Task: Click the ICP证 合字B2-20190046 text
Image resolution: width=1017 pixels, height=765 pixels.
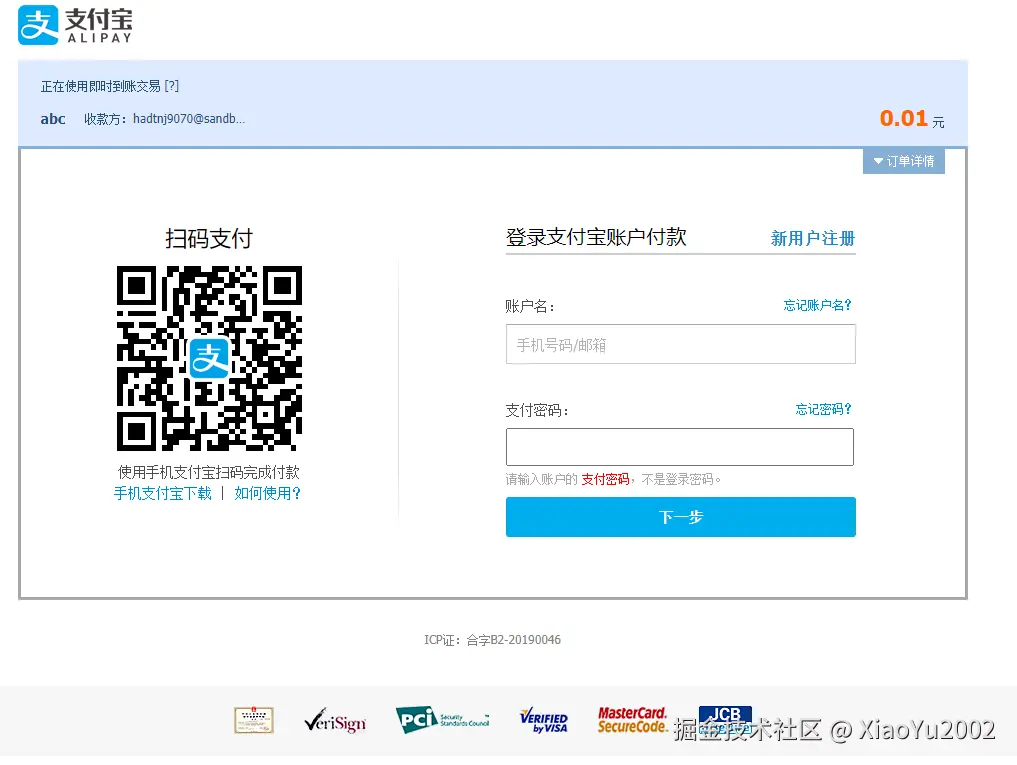Action: (492, 640)
